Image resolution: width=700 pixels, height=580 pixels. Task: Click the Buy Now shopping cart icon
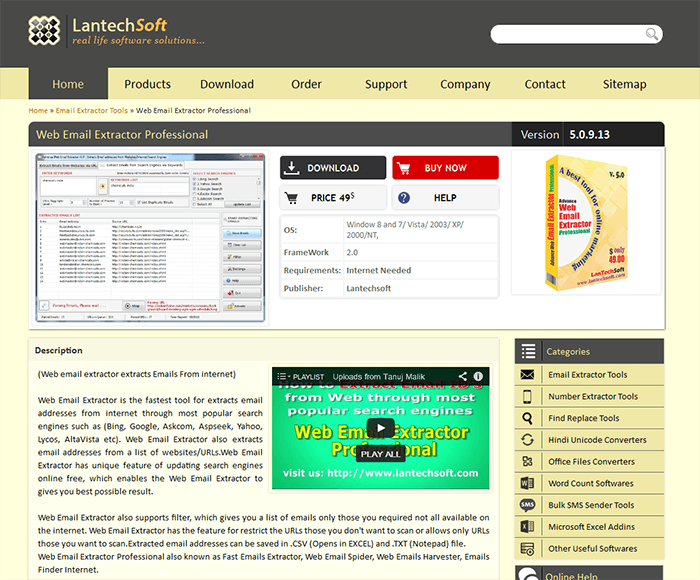tap(404, 168)
